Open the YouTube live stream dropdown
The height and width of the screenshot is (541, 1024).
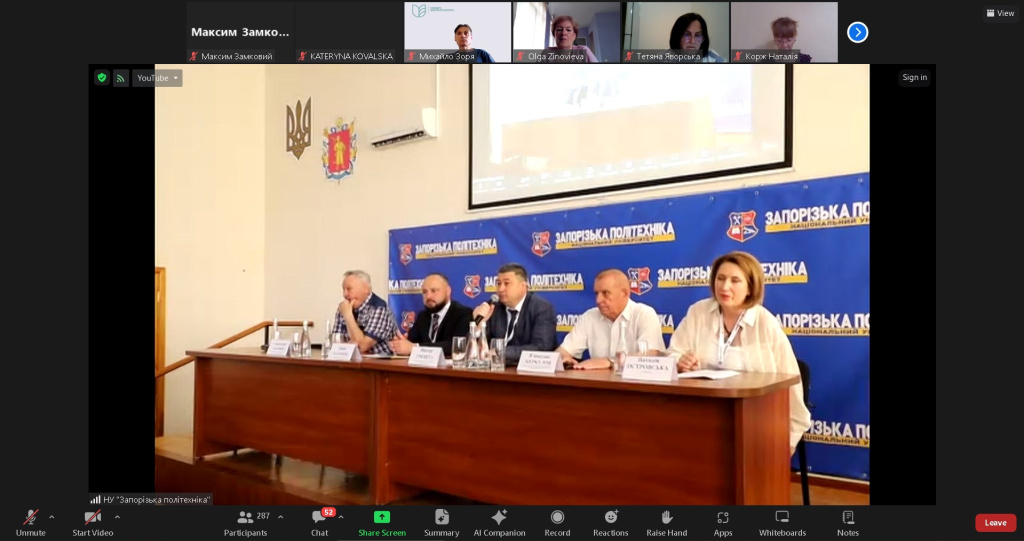coord(157,78)
